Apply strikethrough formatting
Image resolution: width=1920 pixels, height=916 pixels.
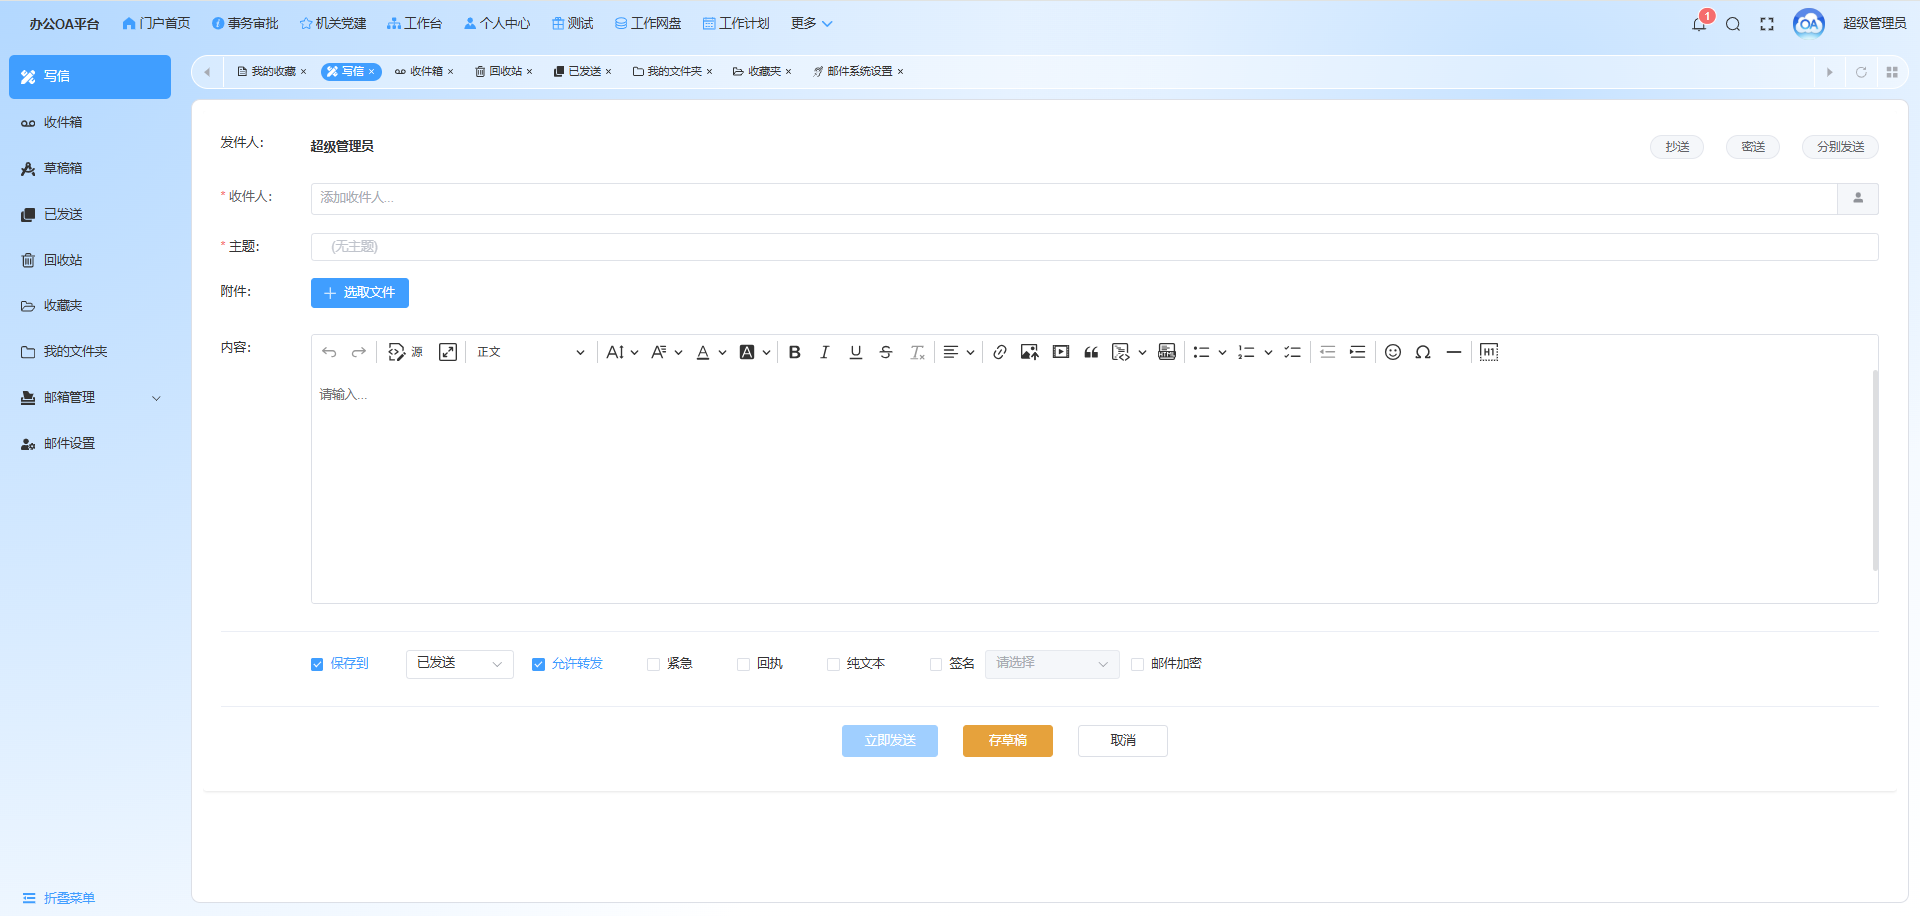point(886,352)
